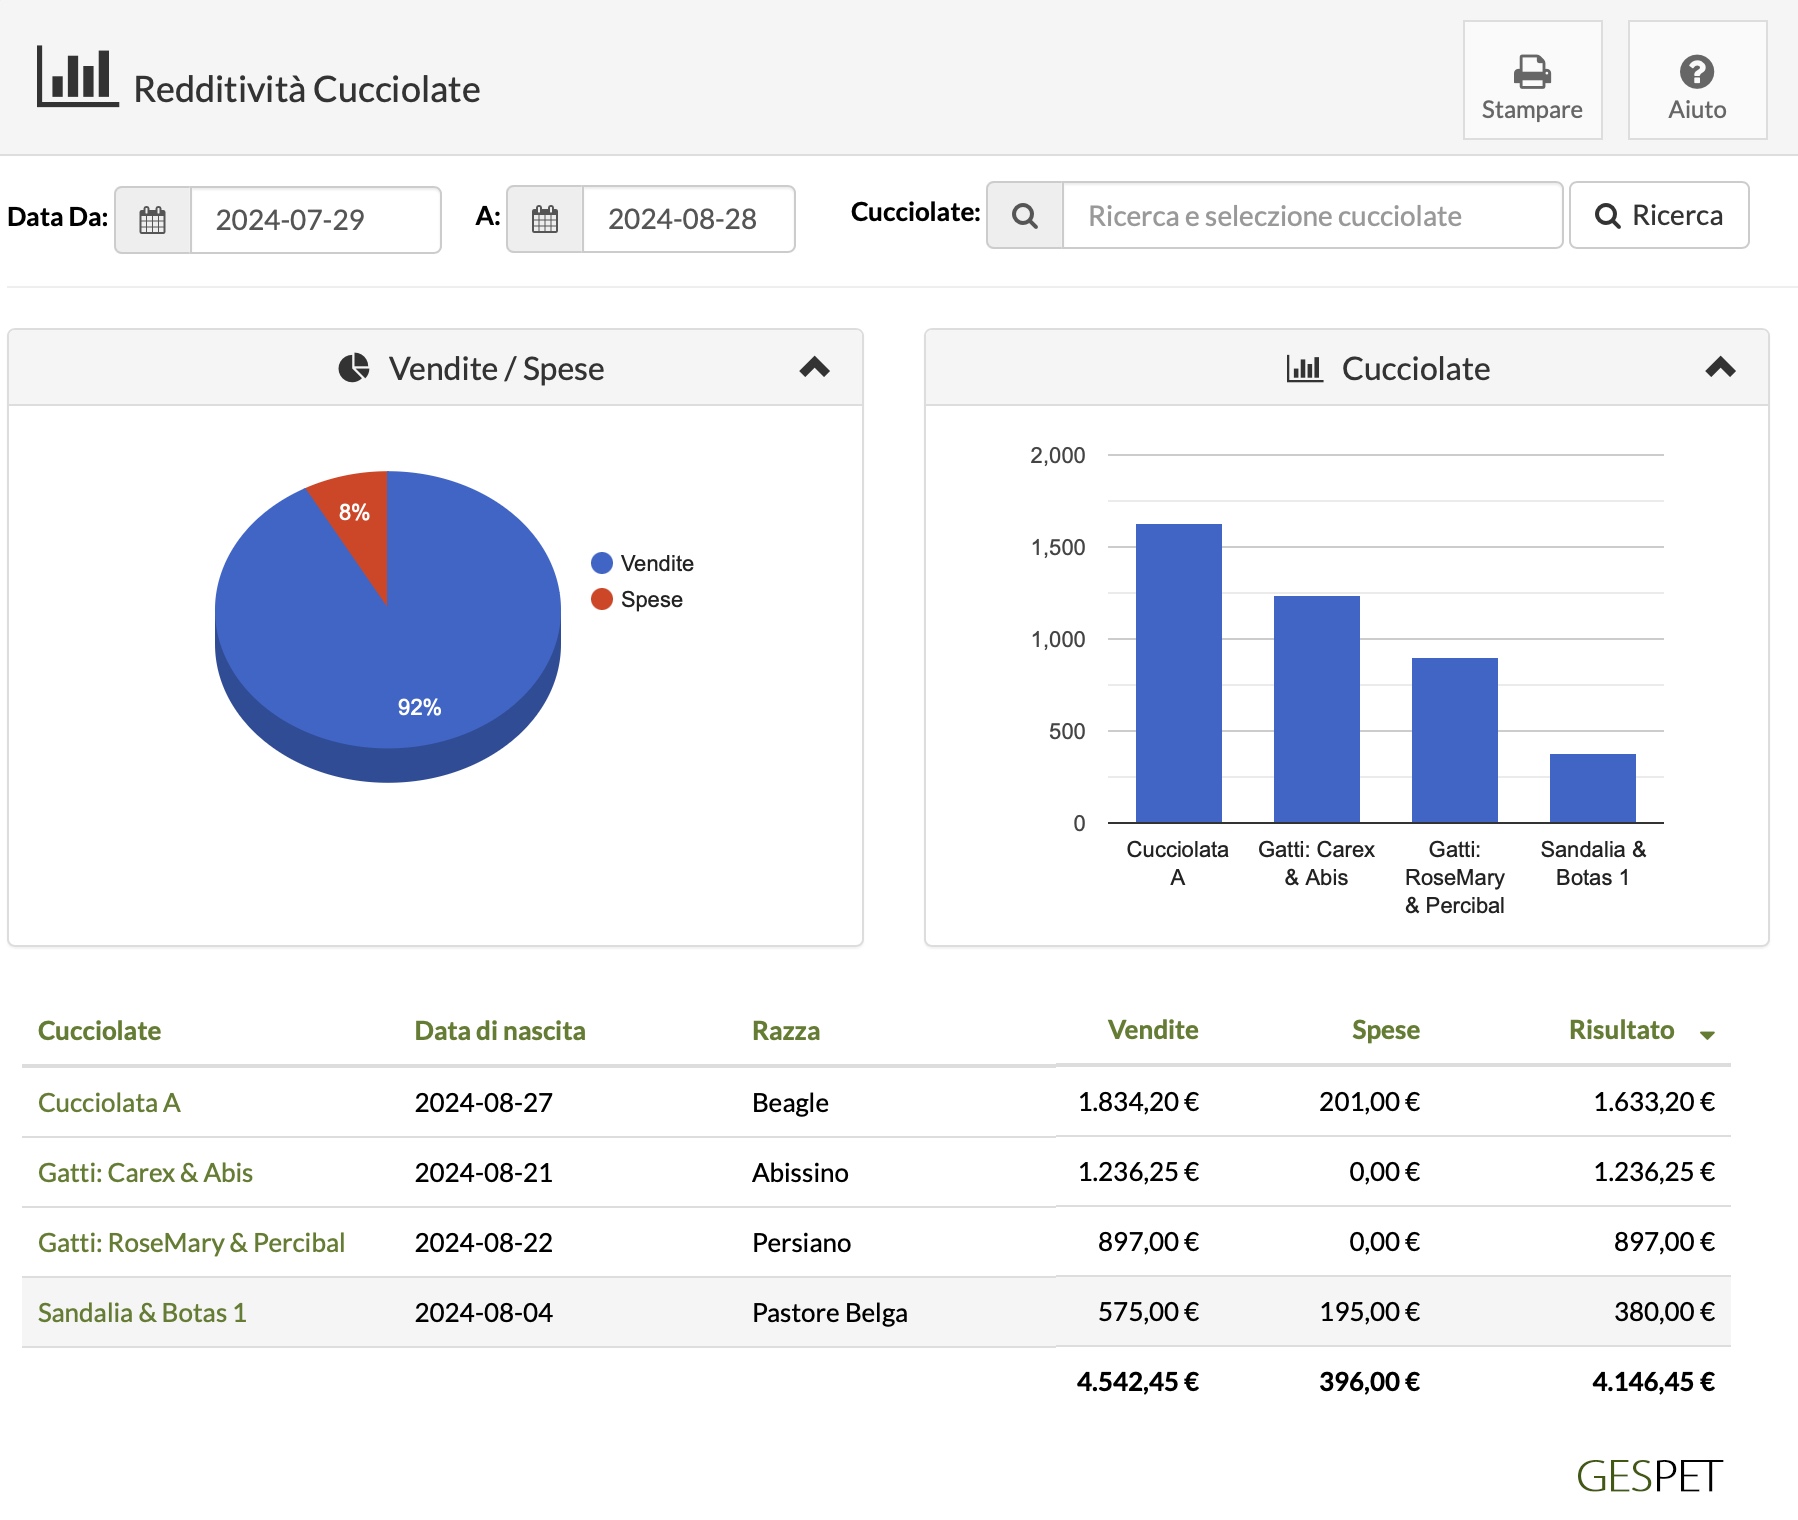This screenshot has width=1798, height=1520.
Task: Select the Sandalia & Botas 1 bar
Action: pyautogui.click(x=1592, y=788)
